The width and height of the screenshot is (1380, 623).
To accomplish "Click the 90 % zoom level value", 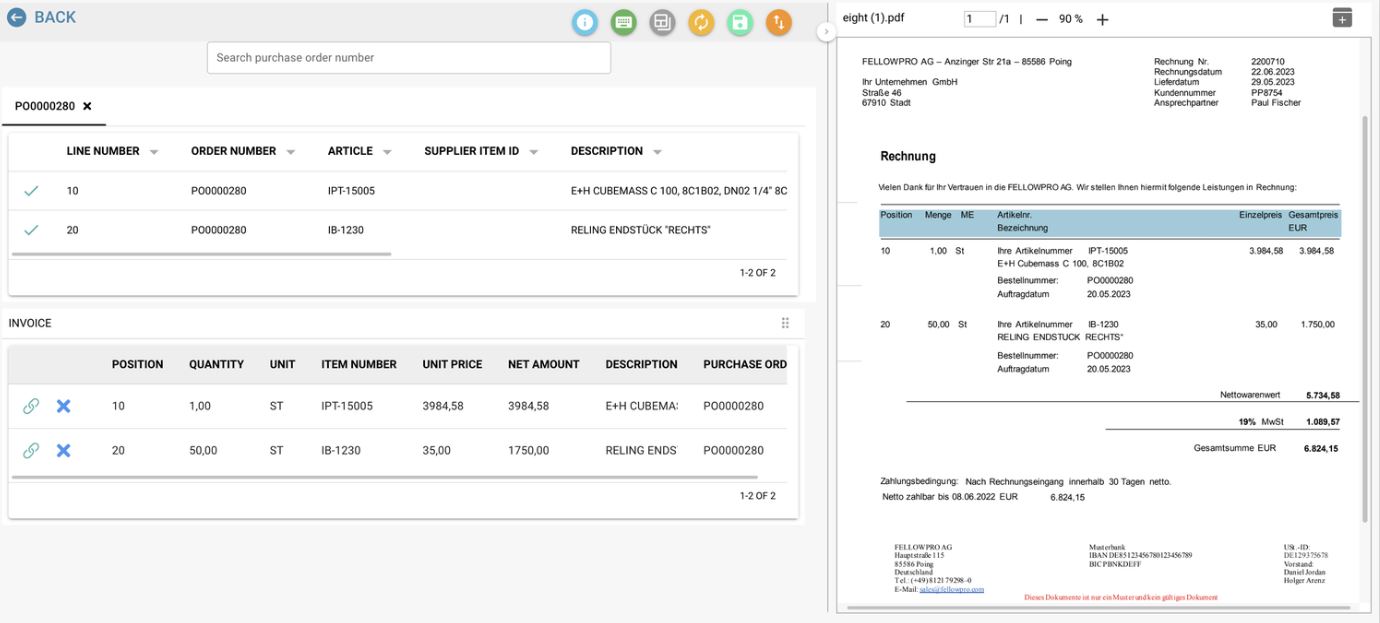I will 1071,19.
